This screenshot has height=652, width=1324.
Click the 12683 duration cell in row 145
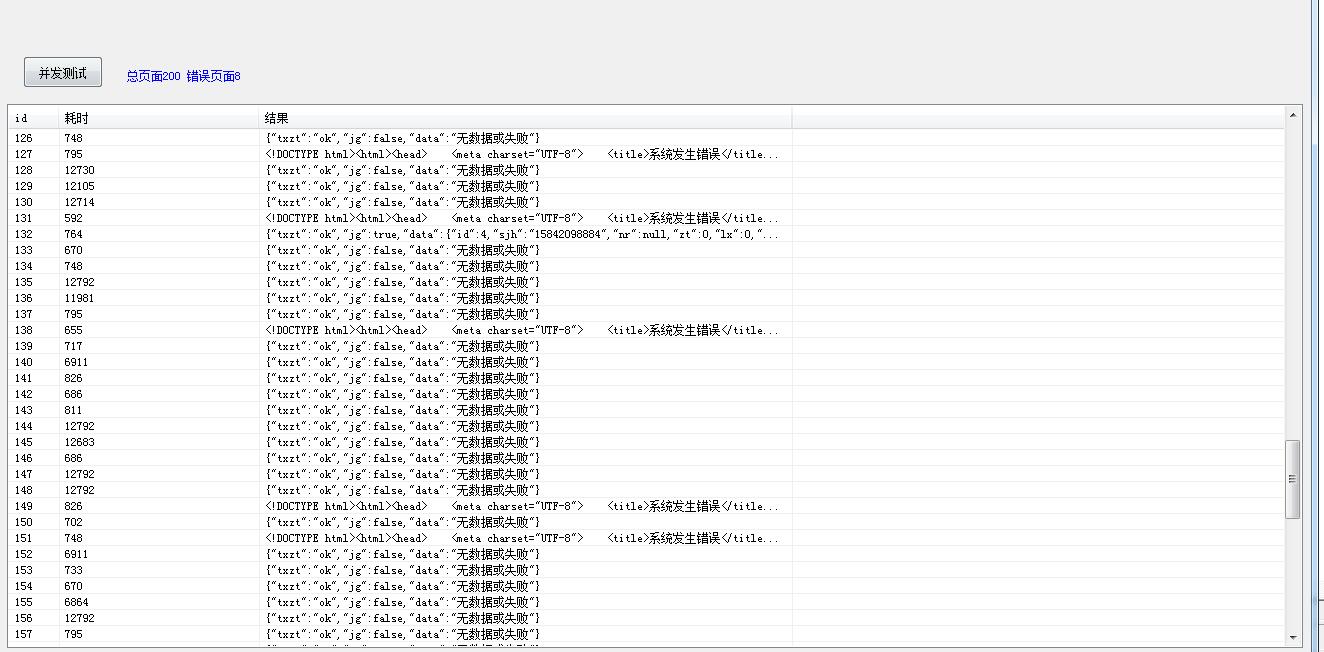click(x=80, y=442)
